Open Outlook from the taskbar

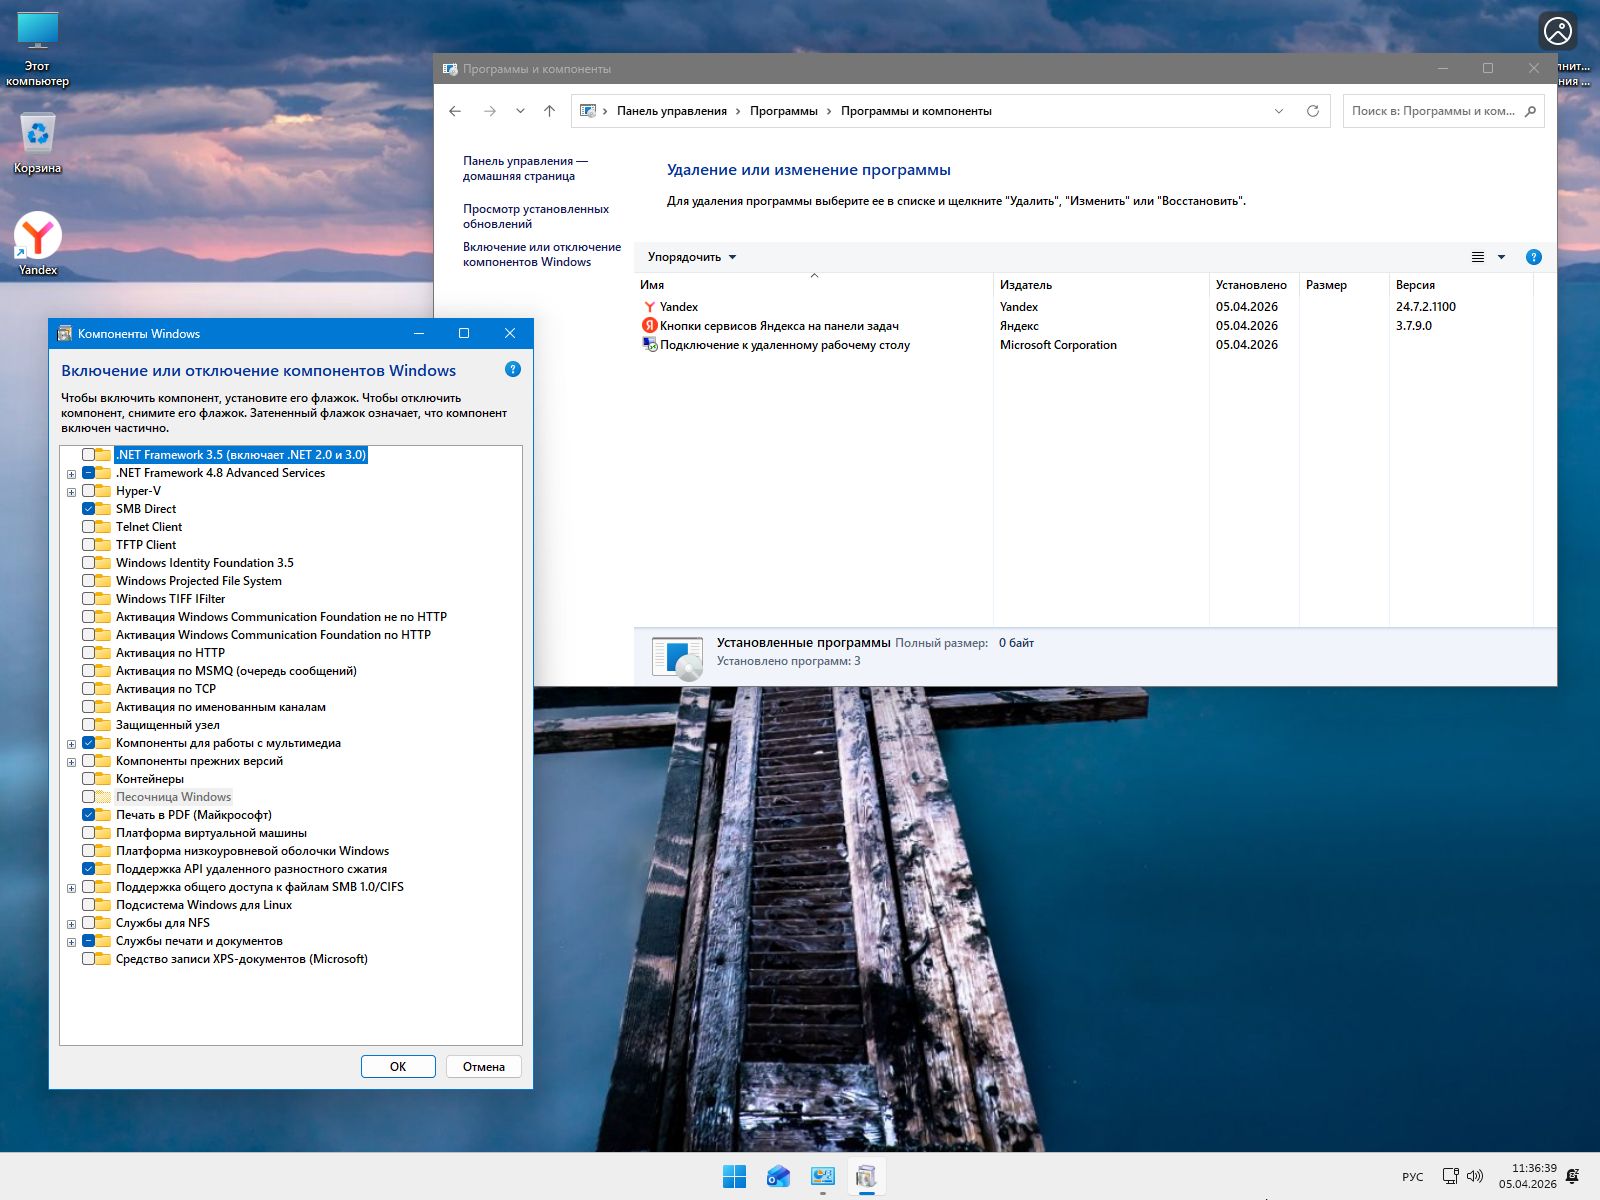click(778, 1177)
